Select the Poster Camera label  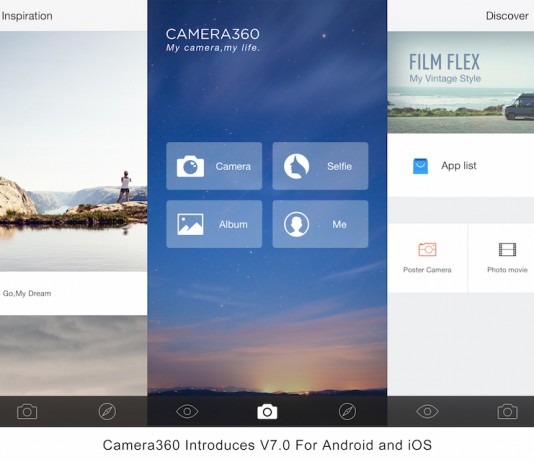(x=427, y=270)
